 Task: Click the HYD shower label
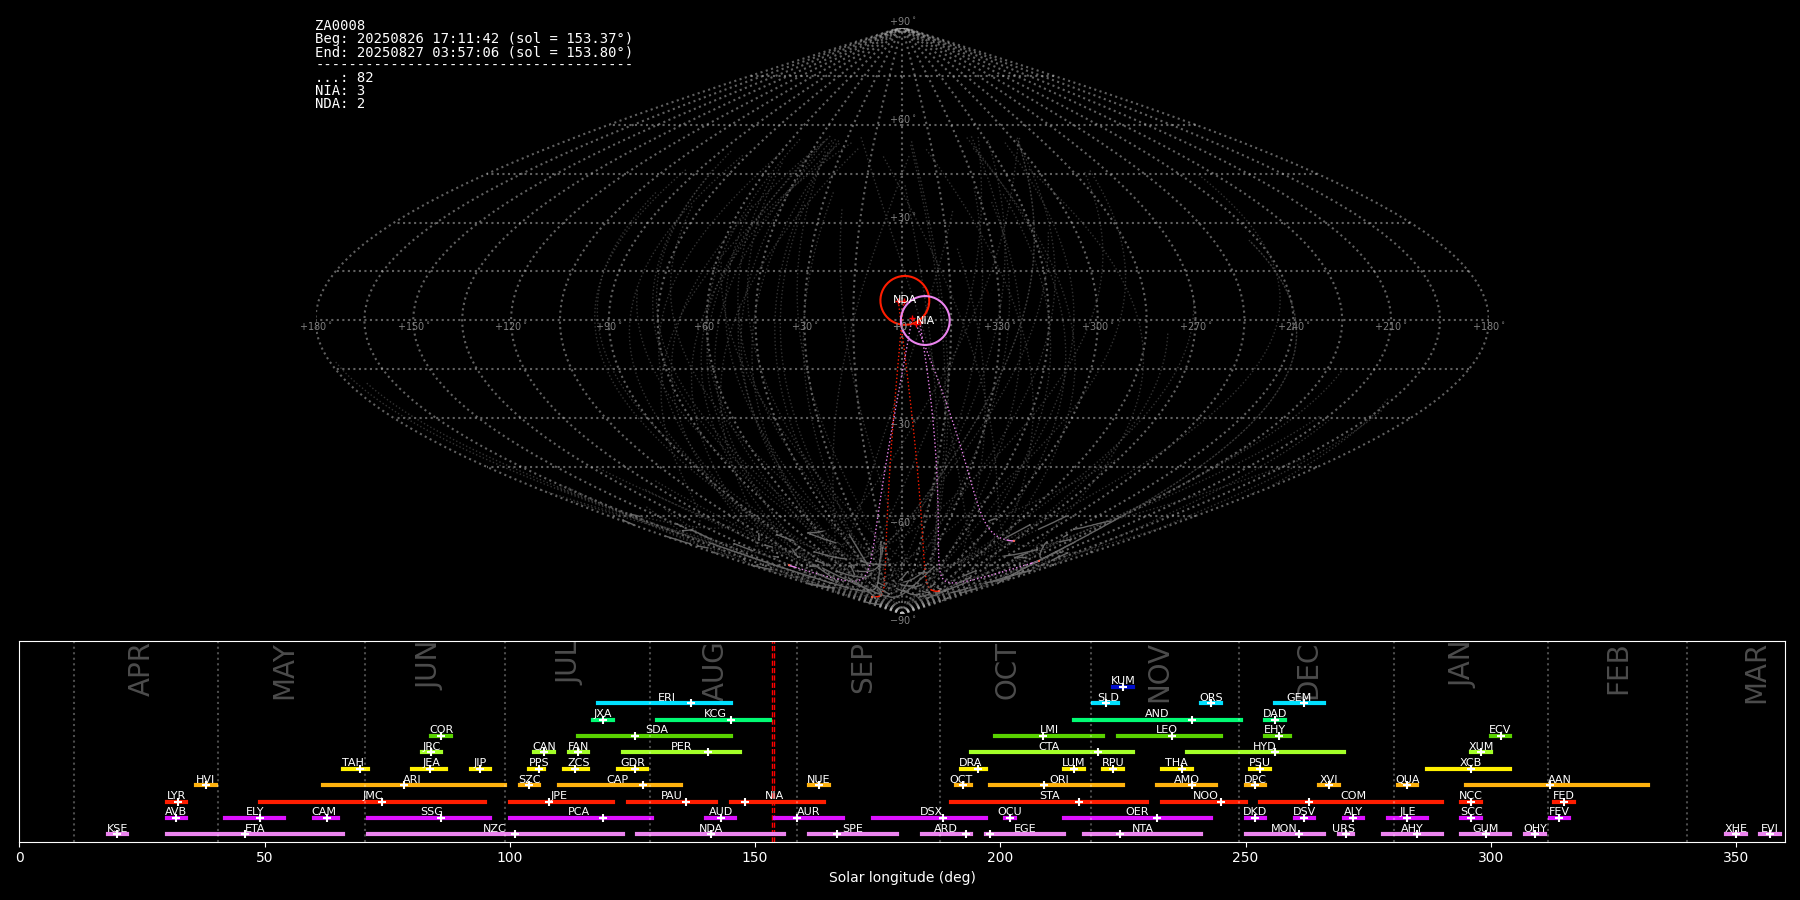point(1264,746)
